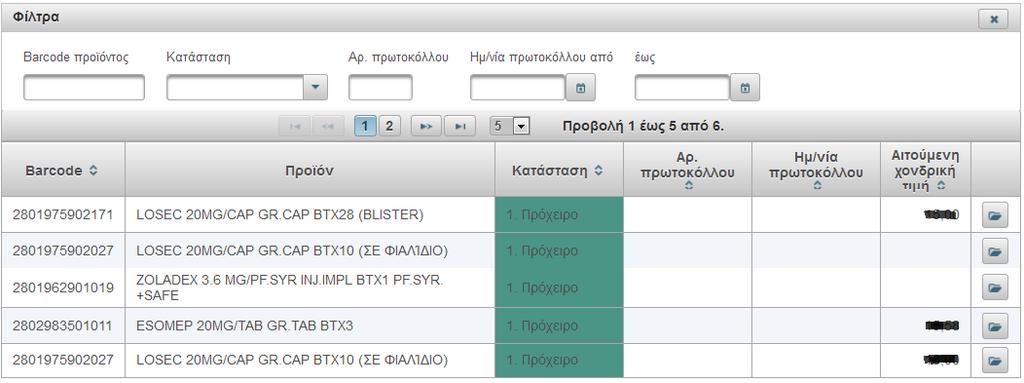
Task: Sort by Κατάσταση column header
Action: point(598,171)
